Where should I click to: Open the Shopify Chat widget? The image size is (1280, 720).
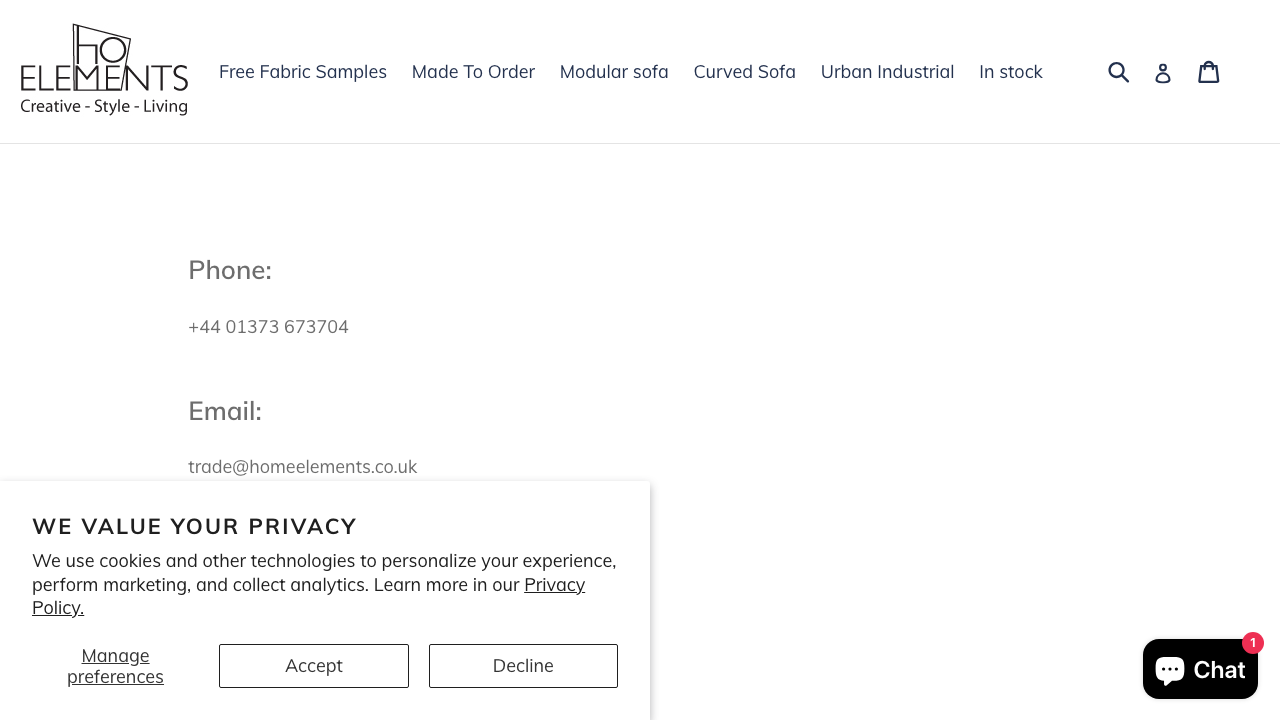[1199, 669]
